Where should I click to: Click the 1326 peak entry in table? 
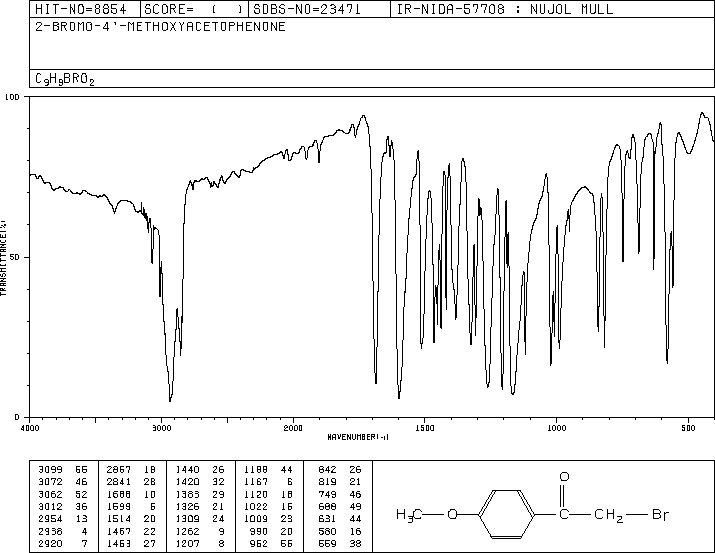(x=200, y=506)
